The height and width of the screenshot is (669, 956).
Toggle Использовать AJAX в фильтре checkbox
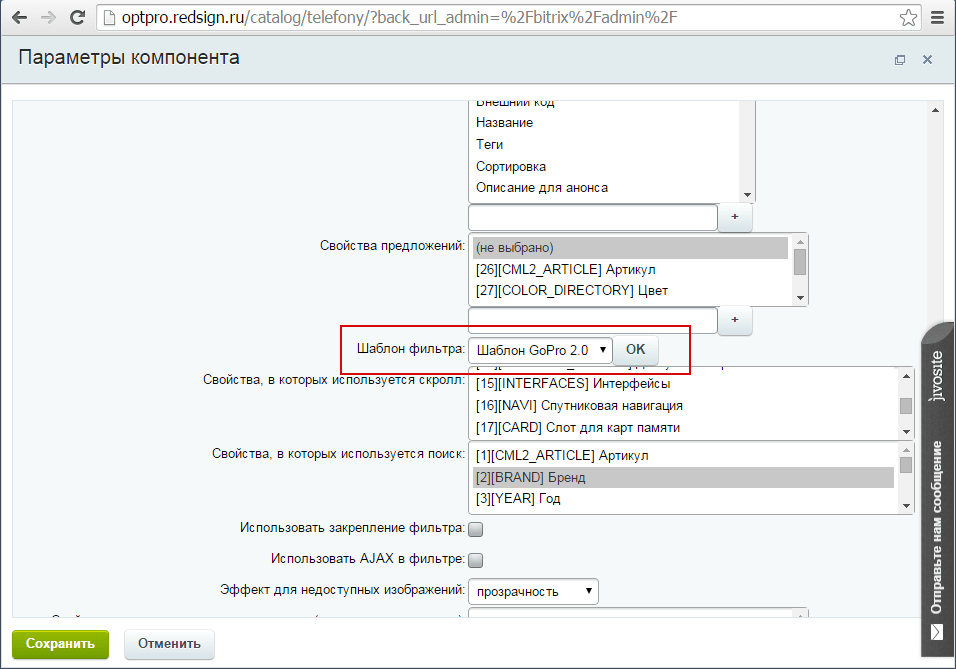tap(476, 560)
